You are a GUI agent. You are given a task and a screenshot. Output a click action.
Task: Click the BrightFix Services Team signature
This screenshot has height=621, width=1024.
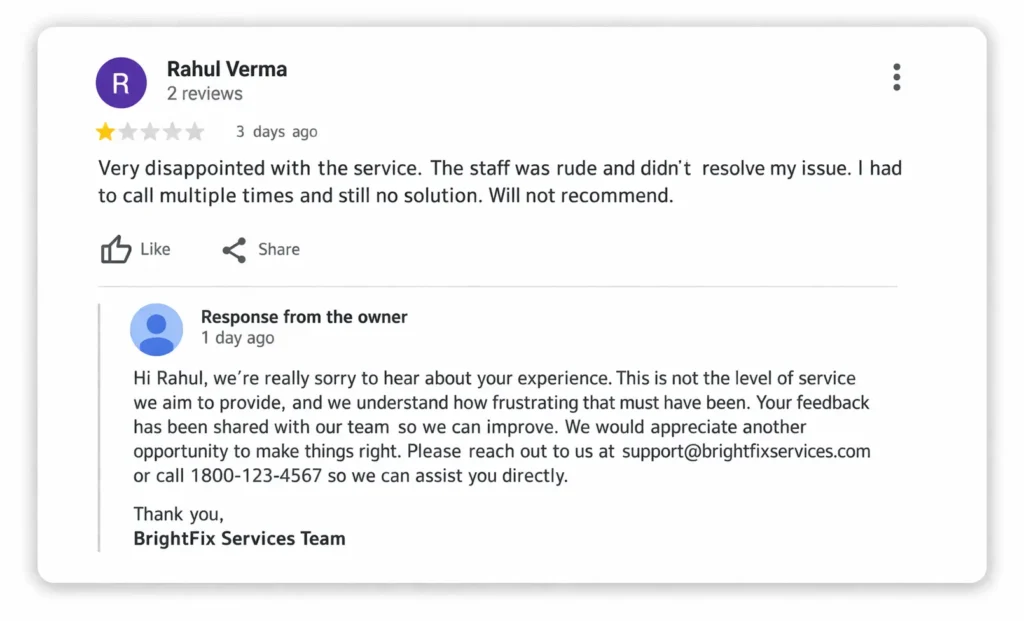[x=239, y=538]
